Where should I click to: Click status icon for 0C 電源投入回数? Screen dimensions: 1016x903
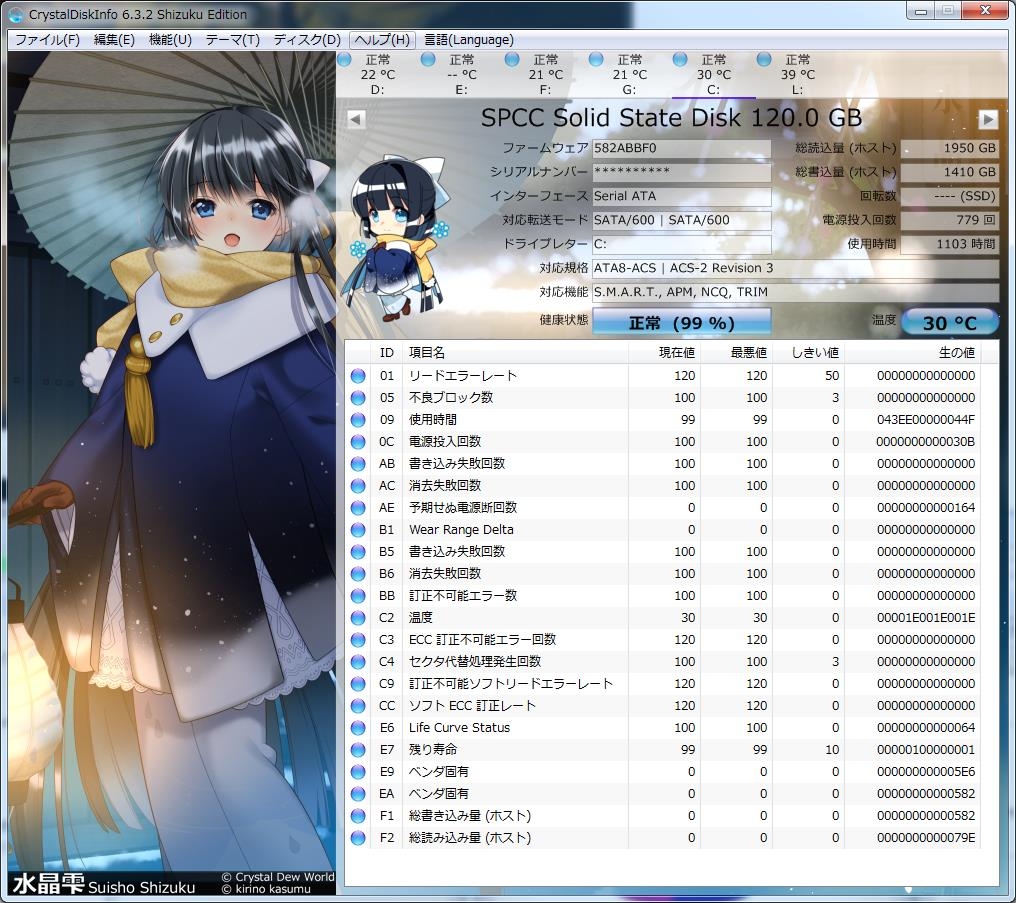pyautogui.click(x=358, y=442)
